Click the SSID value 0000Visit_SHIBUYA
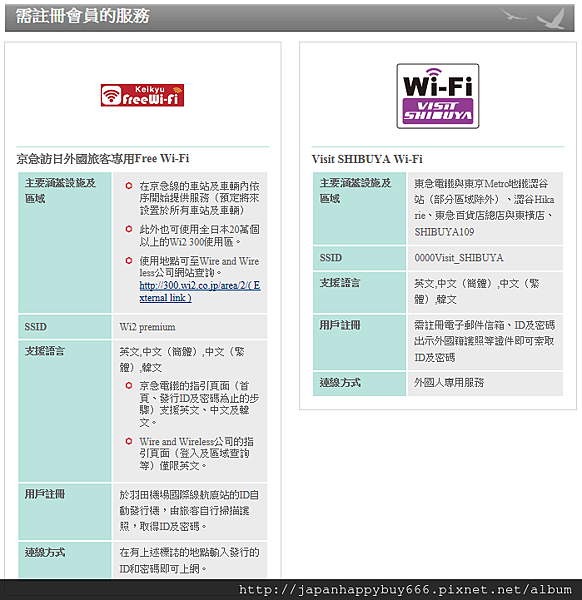 [x=459, y=258]
